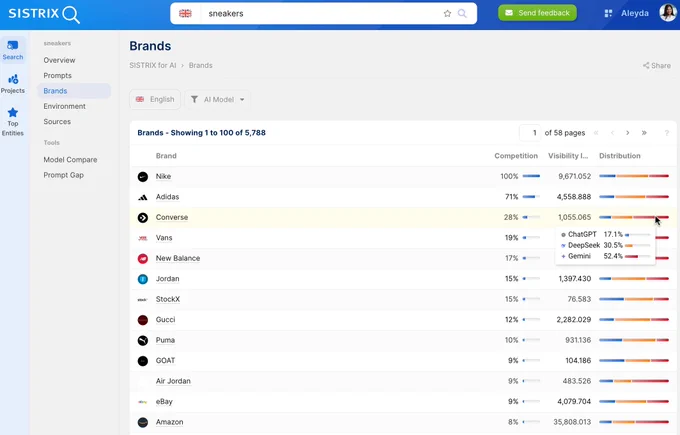Open the Adidas brand link
The height and width of the screenshot is (435, 680).
[167, 197]
